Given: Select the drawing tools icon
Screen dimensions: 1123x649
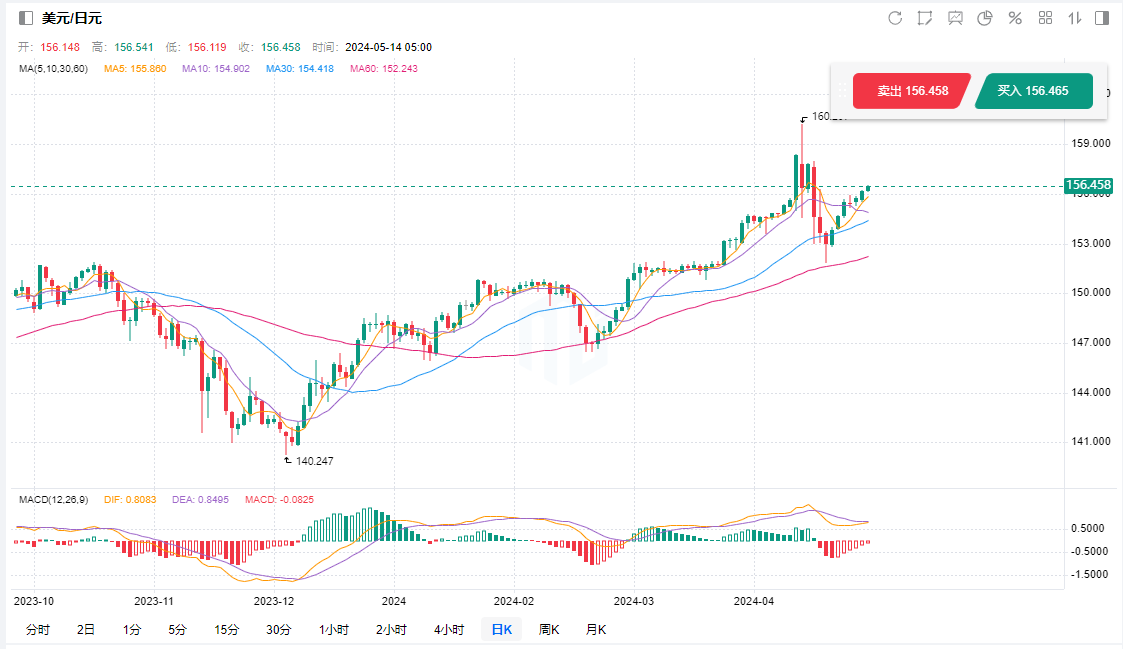Looking at the screenshot, I should [x=925, y=18].
